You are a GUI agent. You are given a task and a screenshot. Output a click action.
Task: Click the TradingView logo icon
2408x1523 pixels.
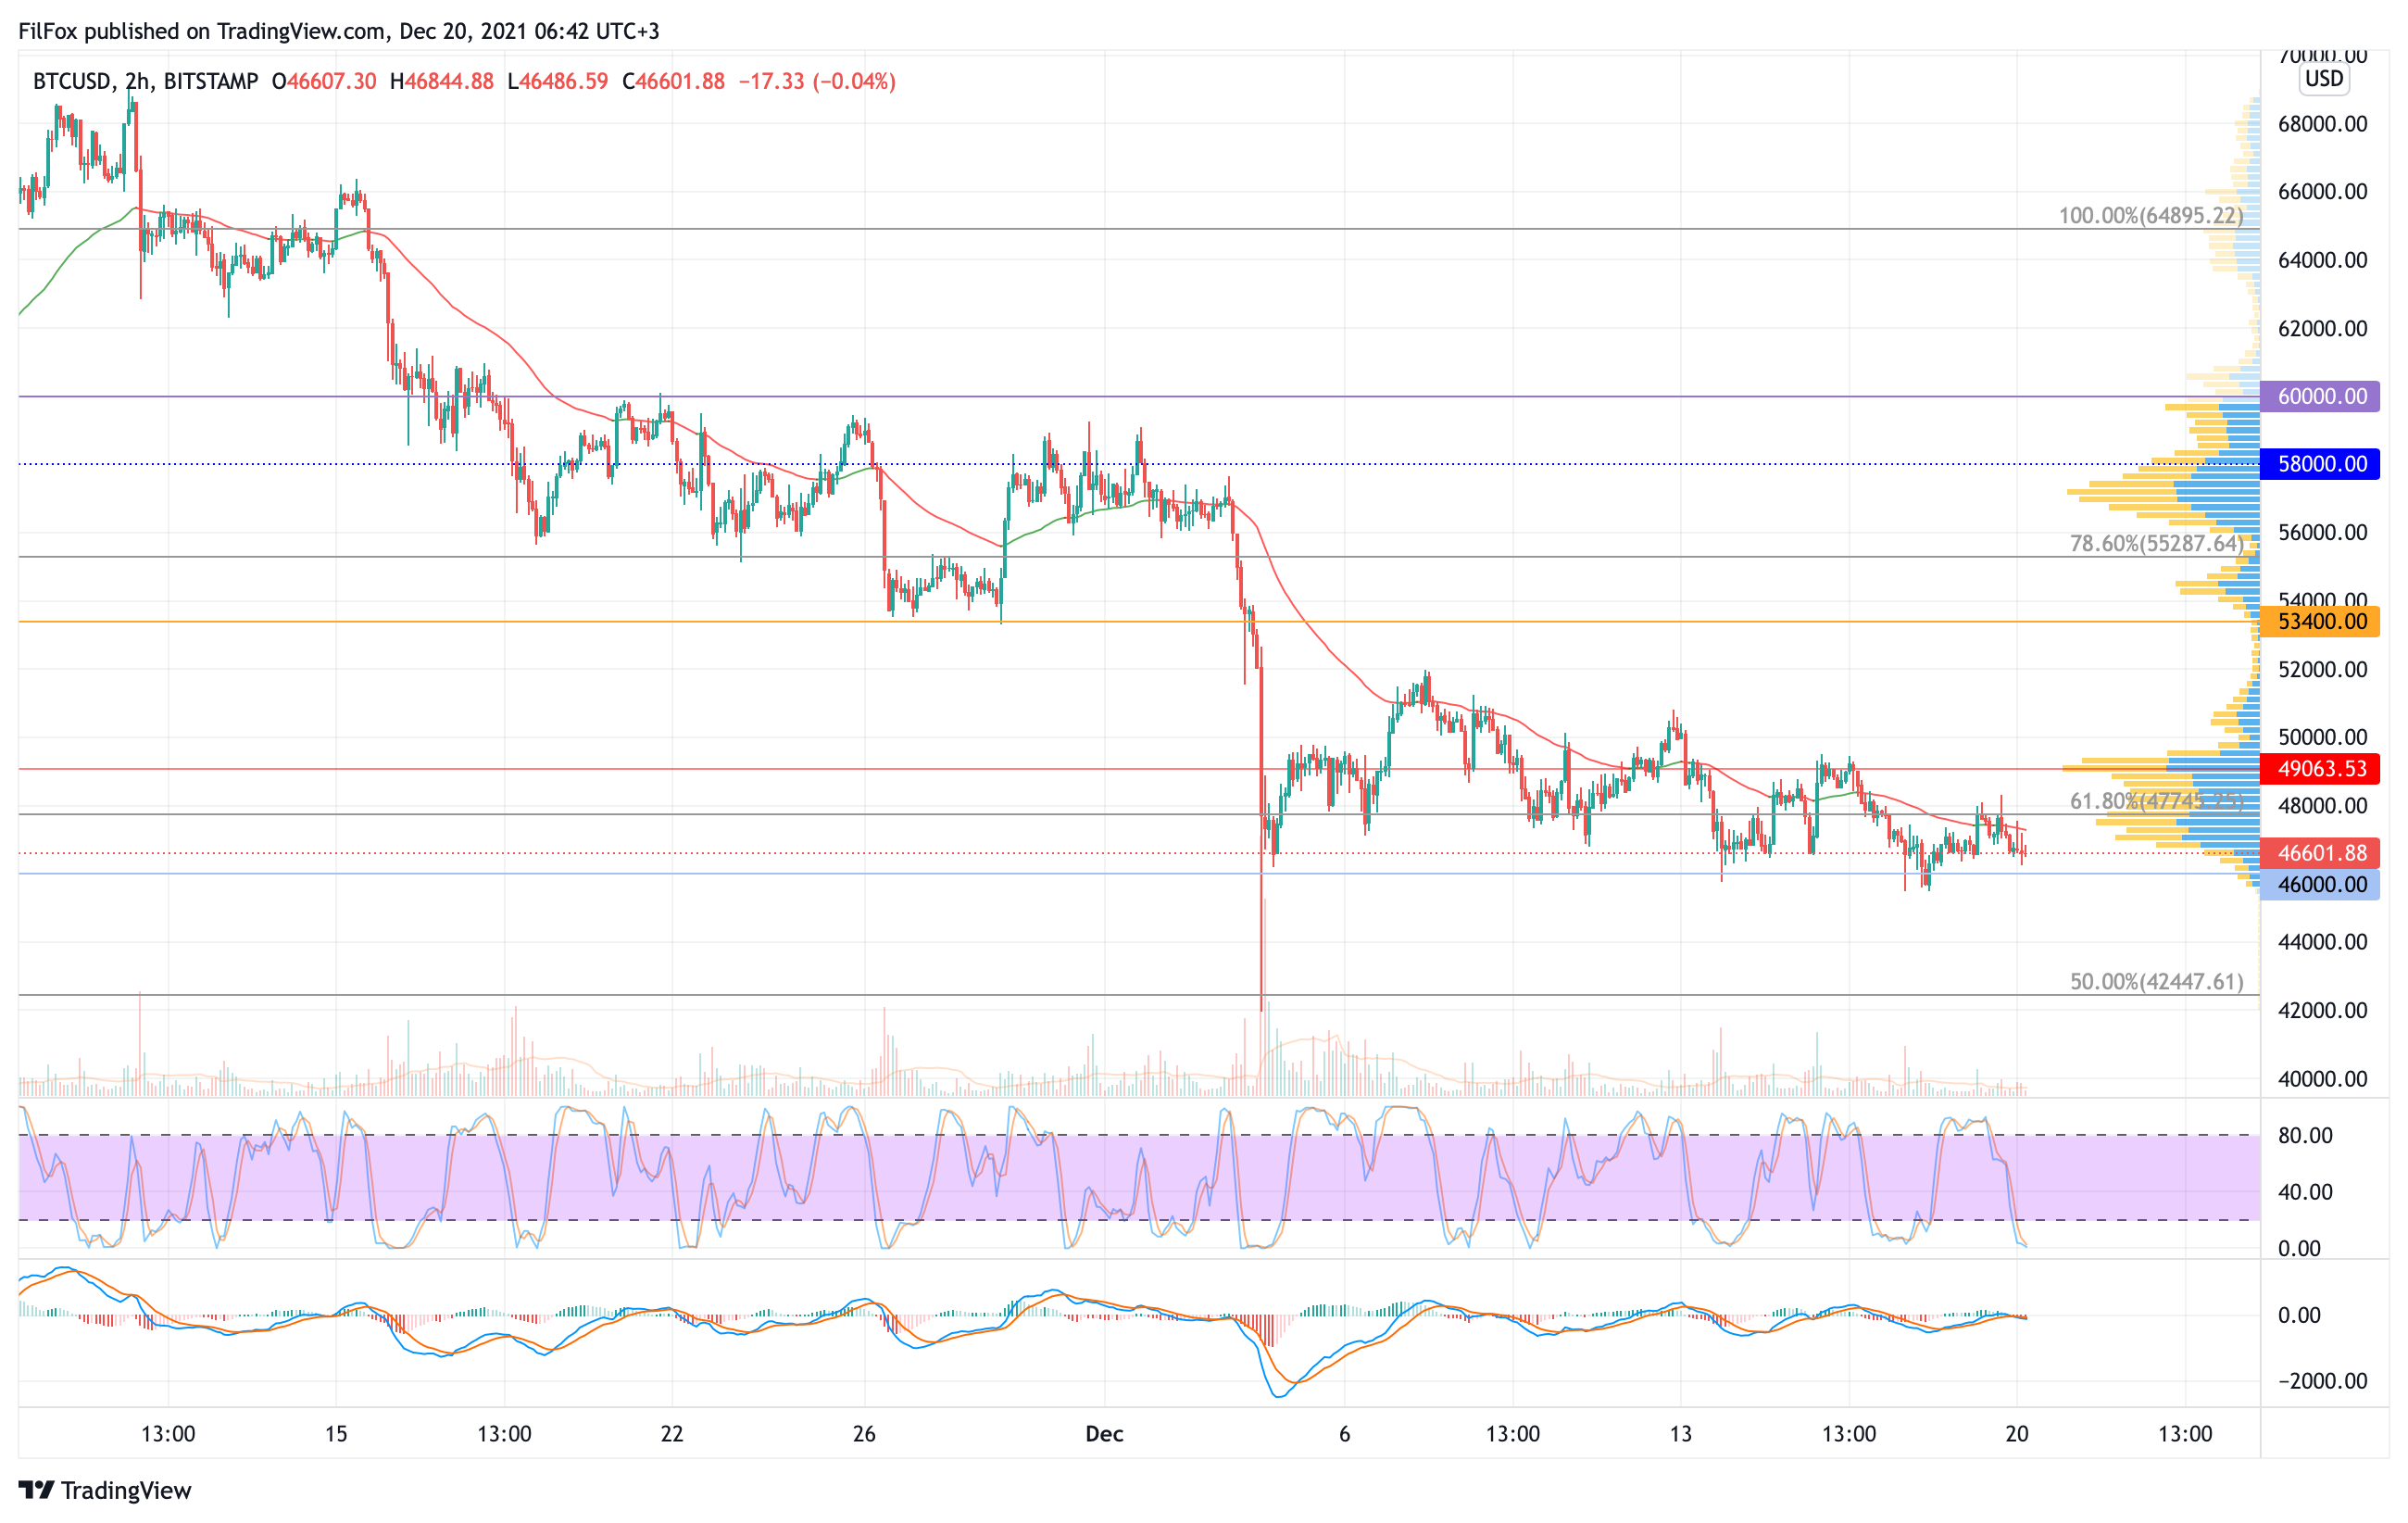point(36,1490)
